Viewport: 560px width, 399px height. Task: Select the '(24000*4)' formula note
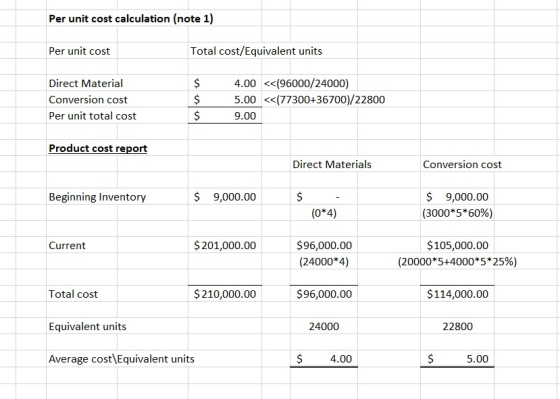click(x=324, y=262)
